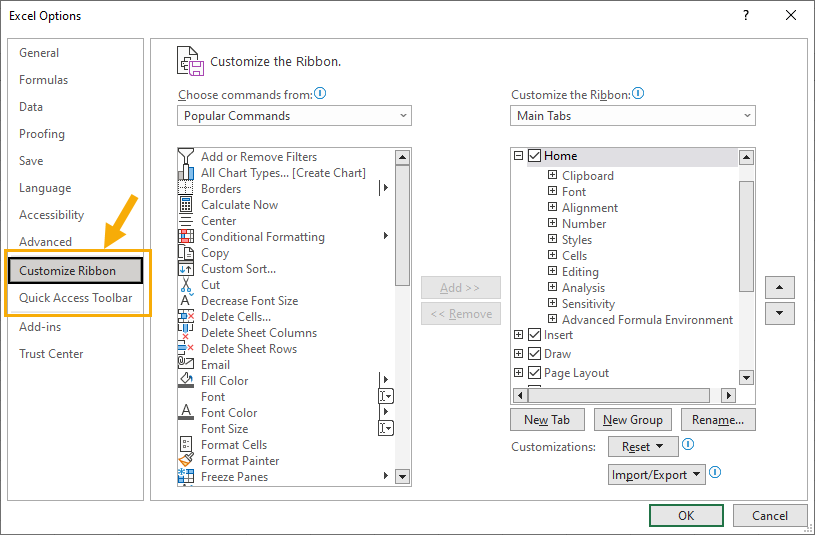Open the Accessibility options category
Image resolution: width=815 pixels, height=535 pixels.
[x=51, y=215]
